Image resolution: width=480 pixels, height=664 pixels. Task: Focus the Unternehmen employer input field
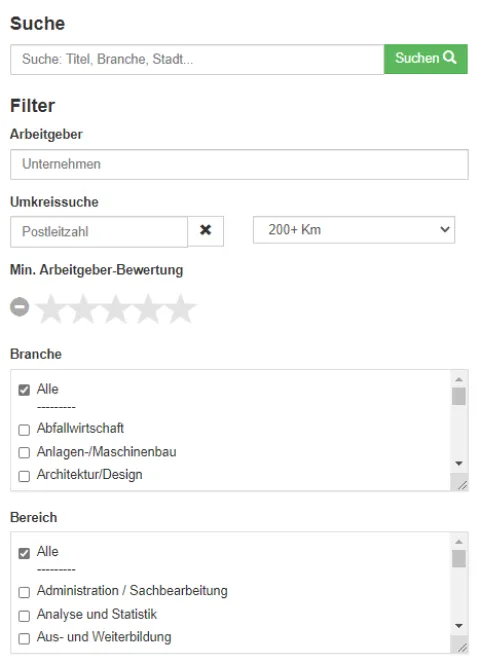[239, 164]
